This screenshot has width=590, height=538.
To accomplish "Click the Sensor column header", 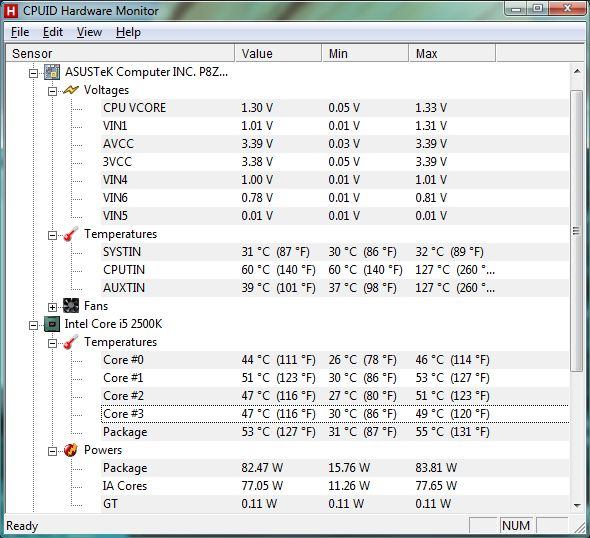I will [120, 53].
